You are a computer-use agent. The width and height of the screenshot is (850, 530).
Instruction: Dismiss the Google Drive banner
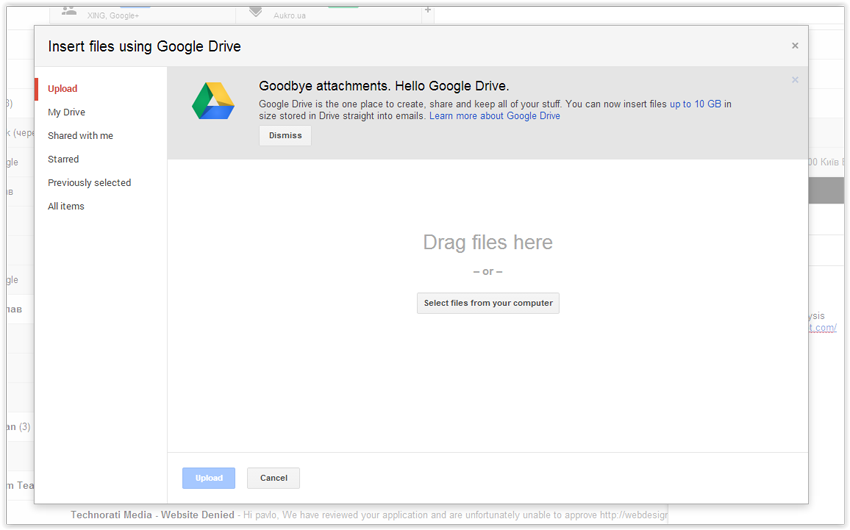pyautogui.click(x=285, y=135)
